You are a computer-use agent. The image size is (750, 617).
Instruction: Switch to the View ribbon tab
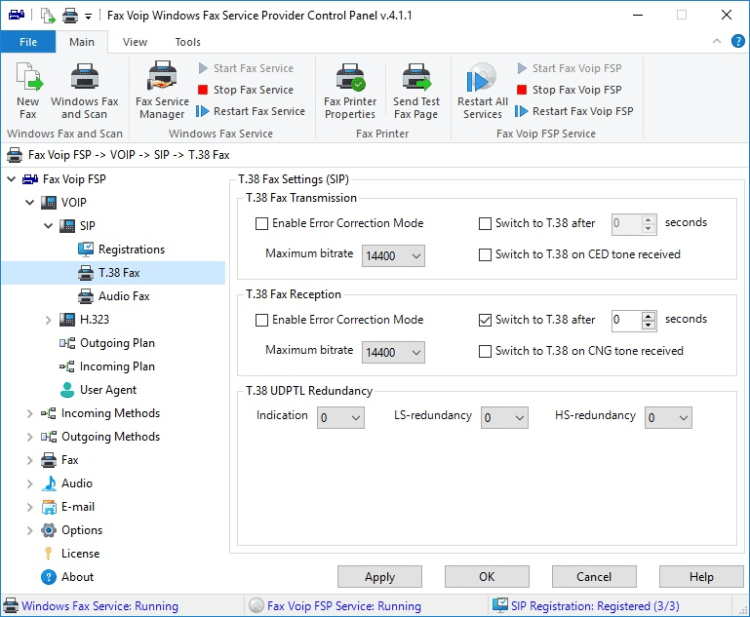(135, 42)
